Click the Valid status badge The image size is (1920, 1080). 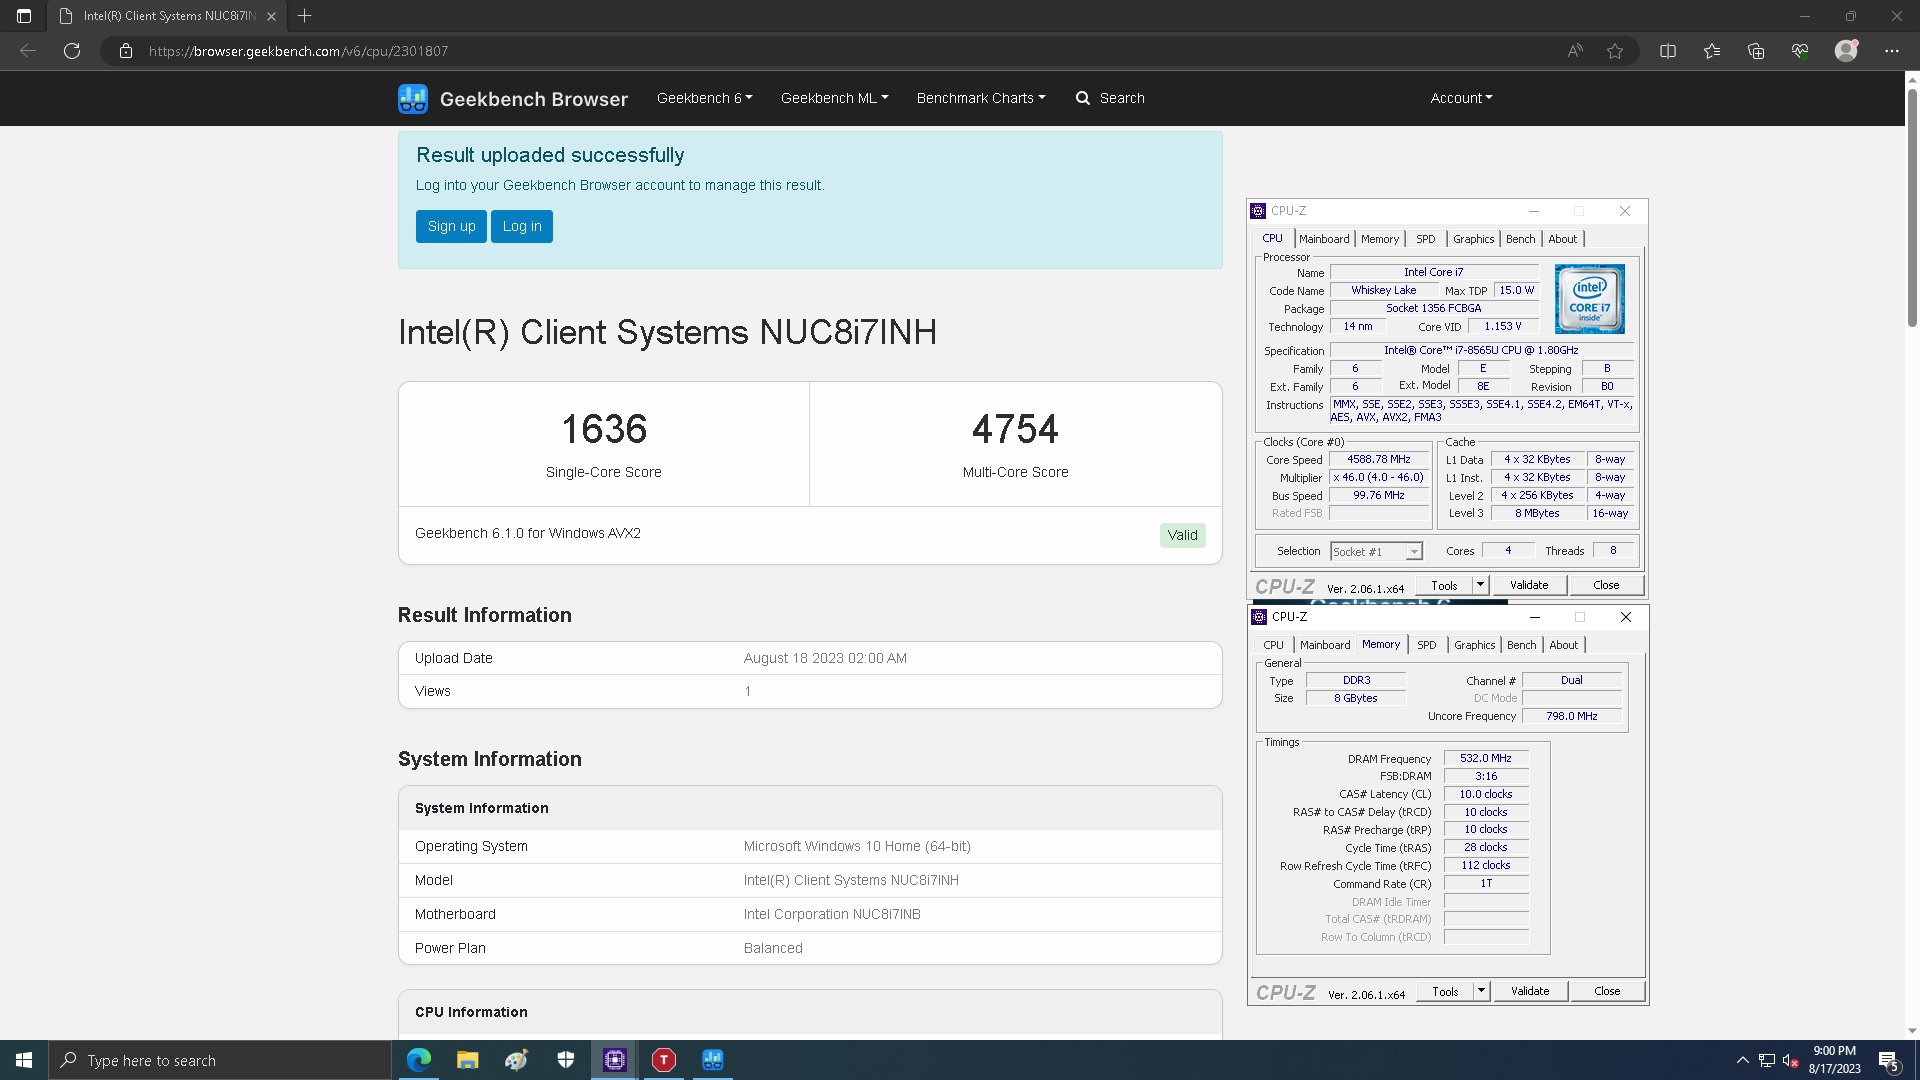1182,535
